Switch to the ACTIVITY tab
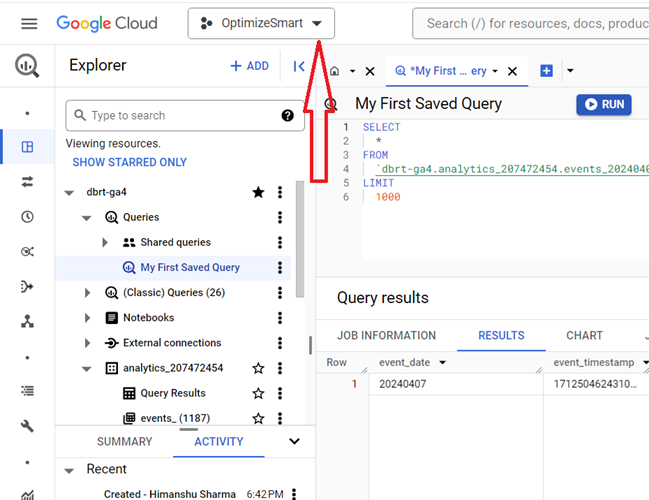 point(219,441)
